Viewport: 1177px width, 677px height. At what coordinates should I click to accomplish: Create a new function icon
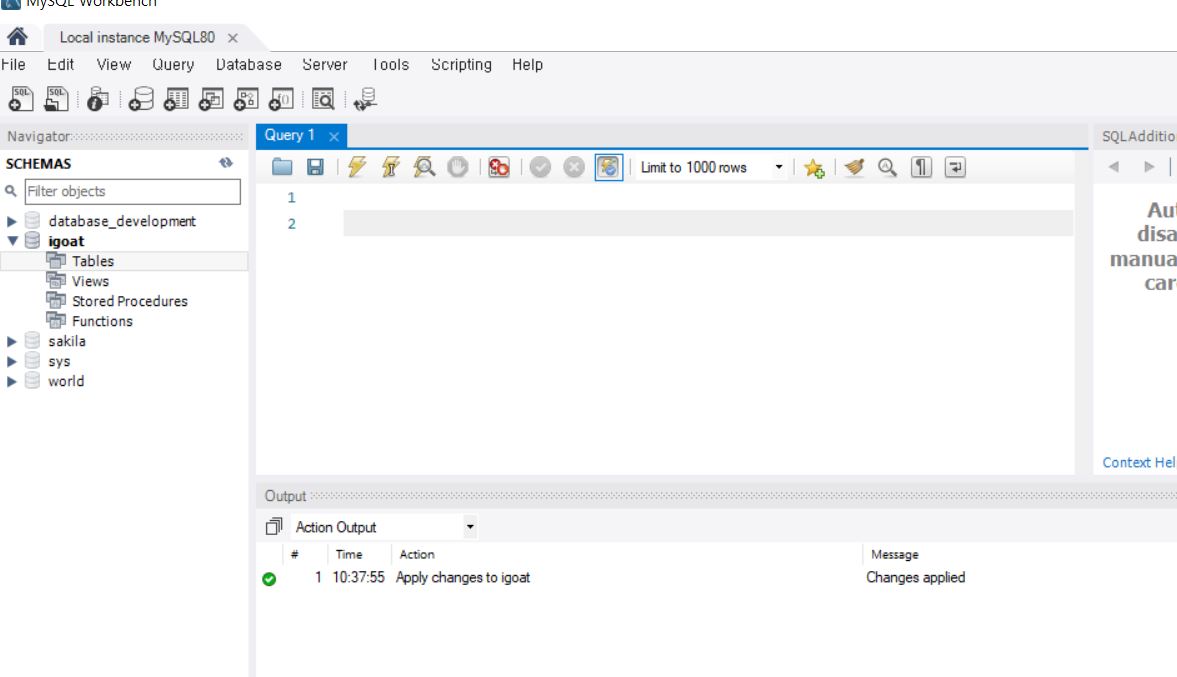tap(281, 99)
